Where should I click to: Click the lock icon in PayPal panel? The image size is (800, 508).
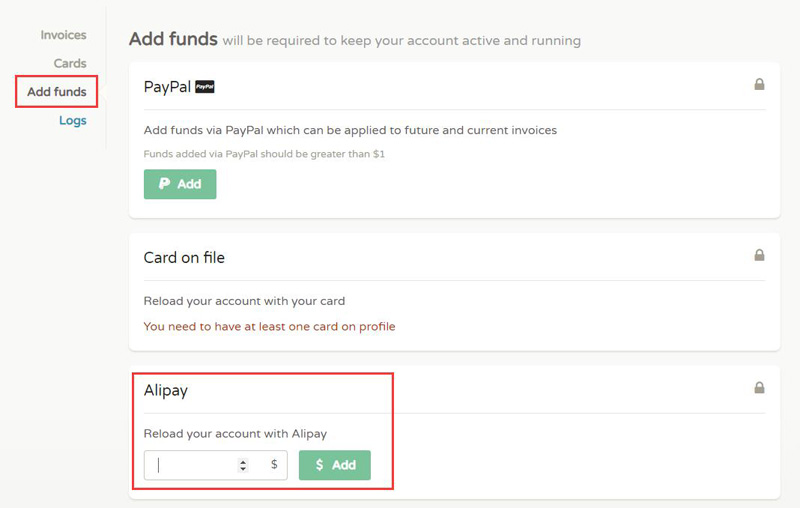pos(759,85)
